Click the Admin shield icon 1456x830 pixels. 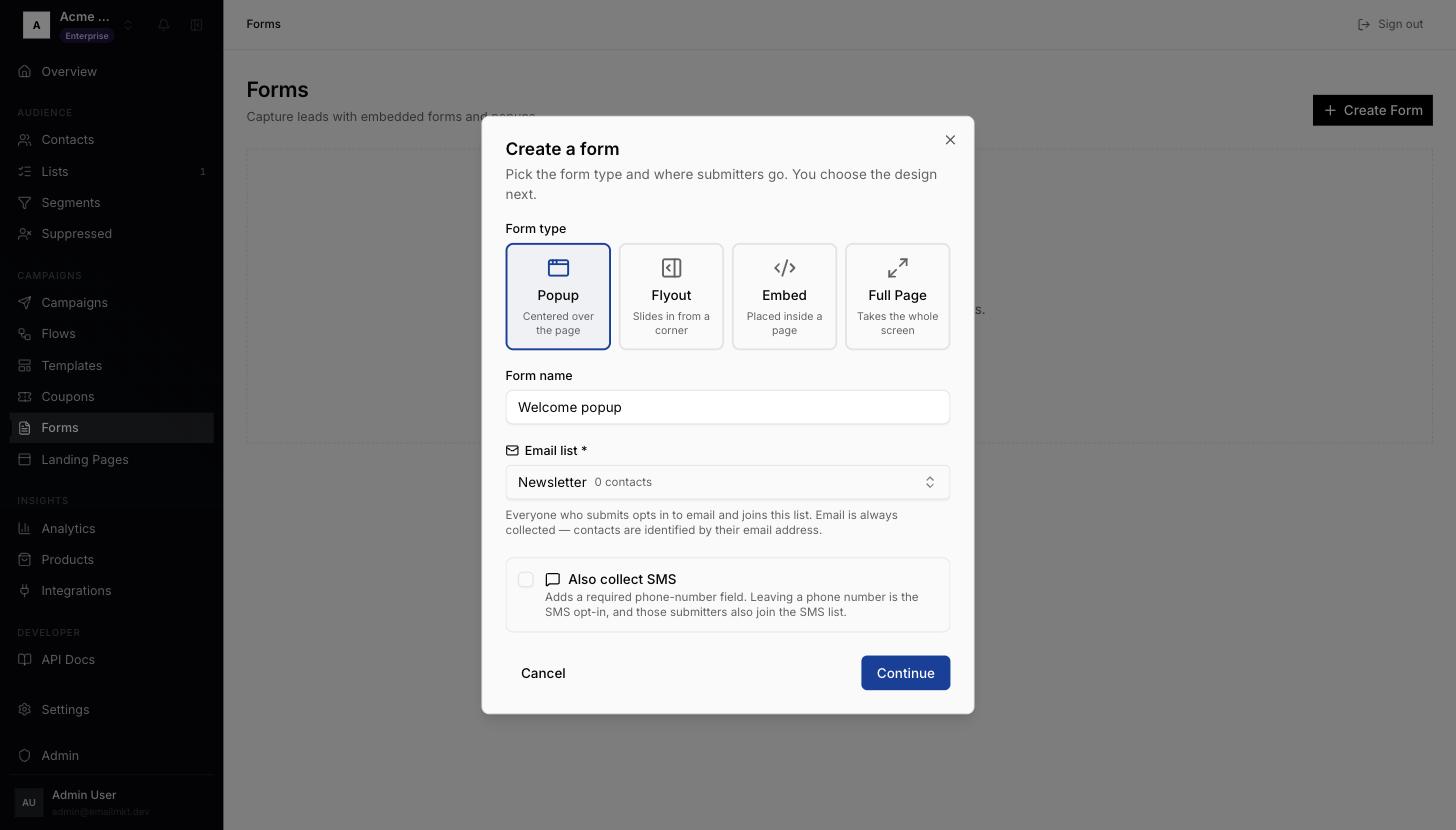click(25, 756)
